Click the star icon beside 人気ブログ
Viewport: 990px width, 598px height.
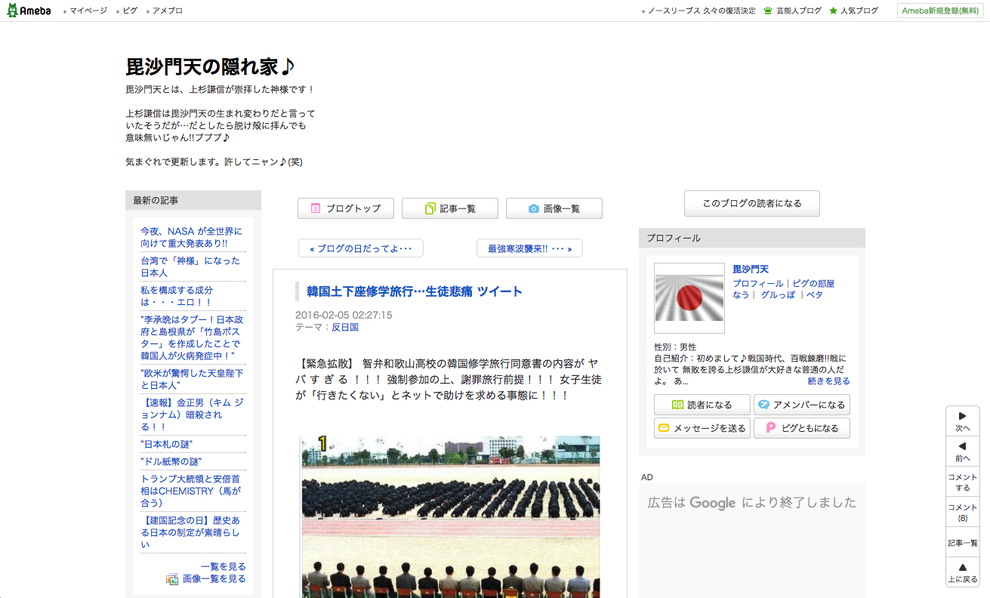tap(833, 11)
